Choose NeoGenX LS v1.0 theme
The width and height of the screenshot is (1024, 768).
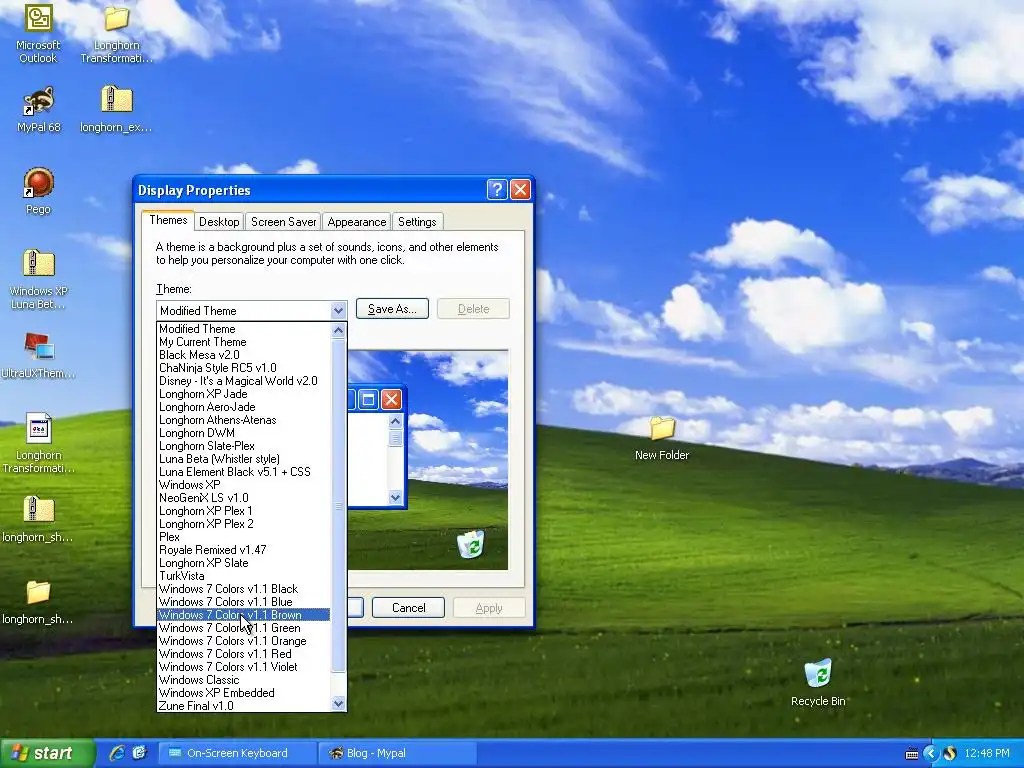click(x=244, y=498)
